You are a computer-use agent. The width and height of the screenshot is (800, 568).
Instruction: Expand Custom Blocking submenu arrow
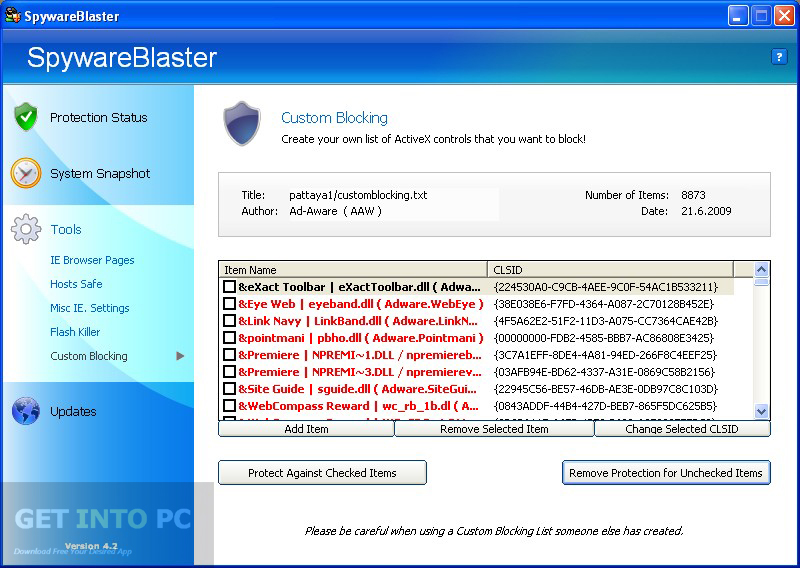click(180, 356)
